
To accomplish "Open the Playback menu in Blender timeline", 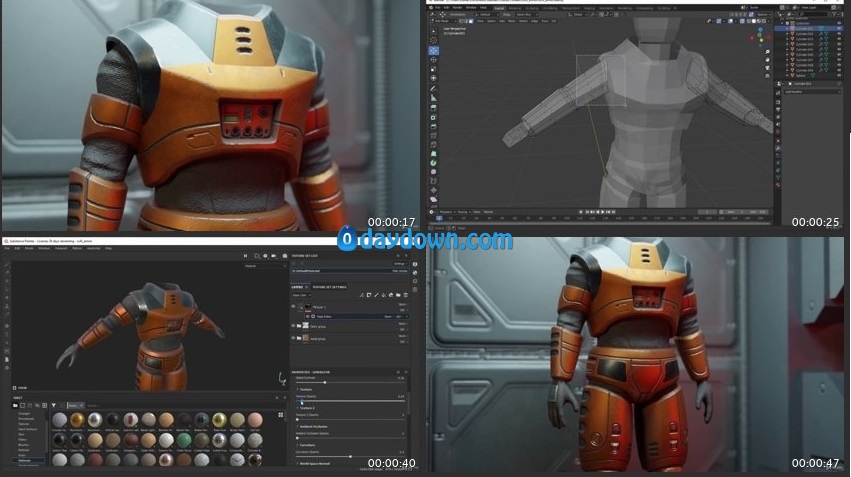I will pos(446,212).
